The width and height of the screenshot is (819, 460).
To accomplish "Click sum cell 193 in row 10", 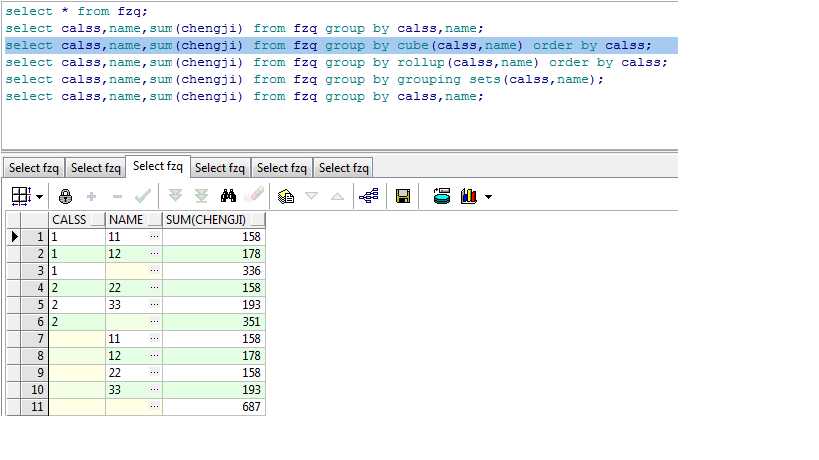I will 214,390.
